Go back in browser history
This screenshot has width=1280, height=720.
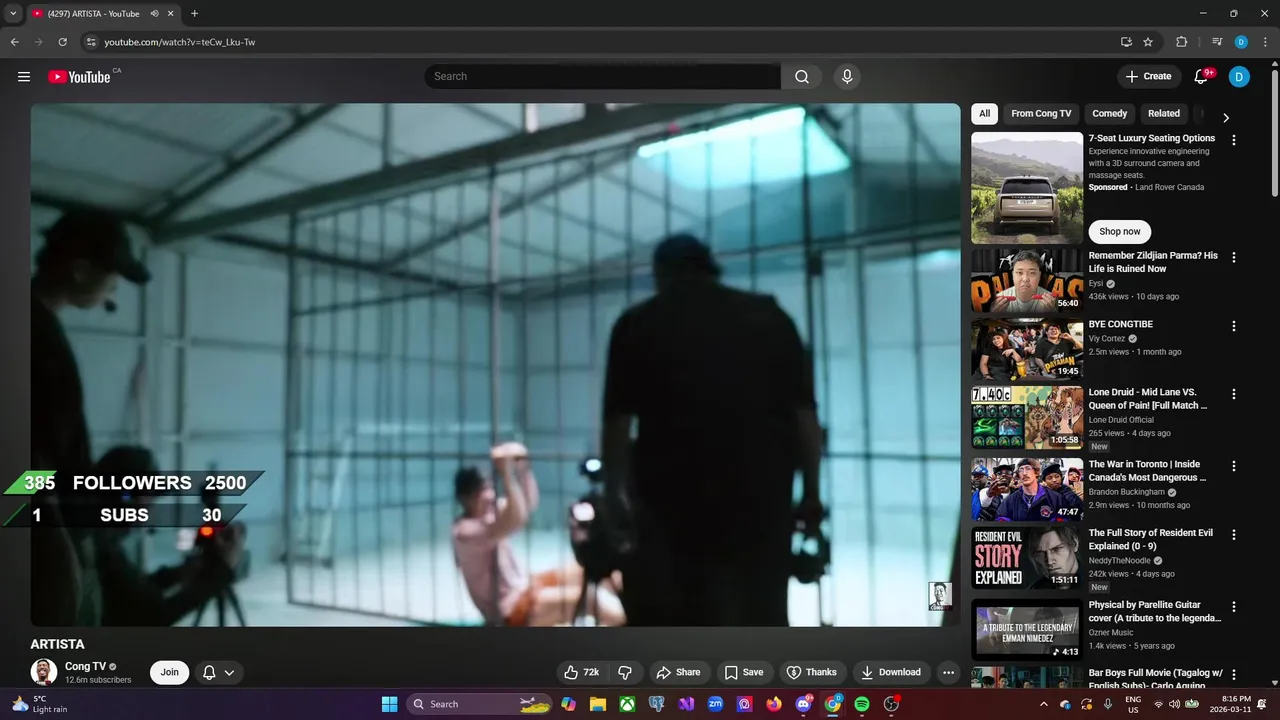tap(14, 42)
